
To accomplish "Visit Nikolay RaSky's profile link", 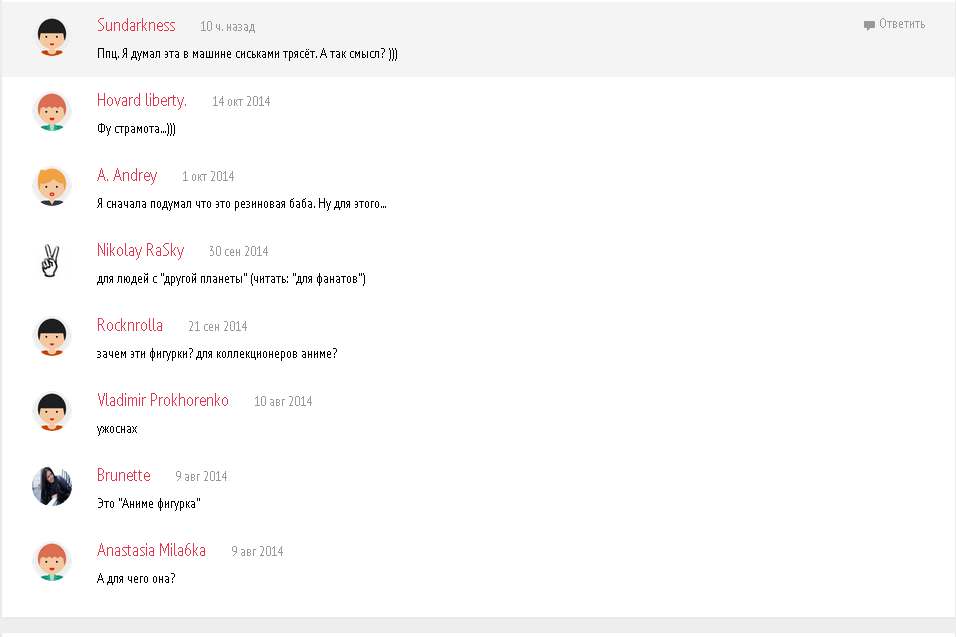I will [x=140, y=250].
